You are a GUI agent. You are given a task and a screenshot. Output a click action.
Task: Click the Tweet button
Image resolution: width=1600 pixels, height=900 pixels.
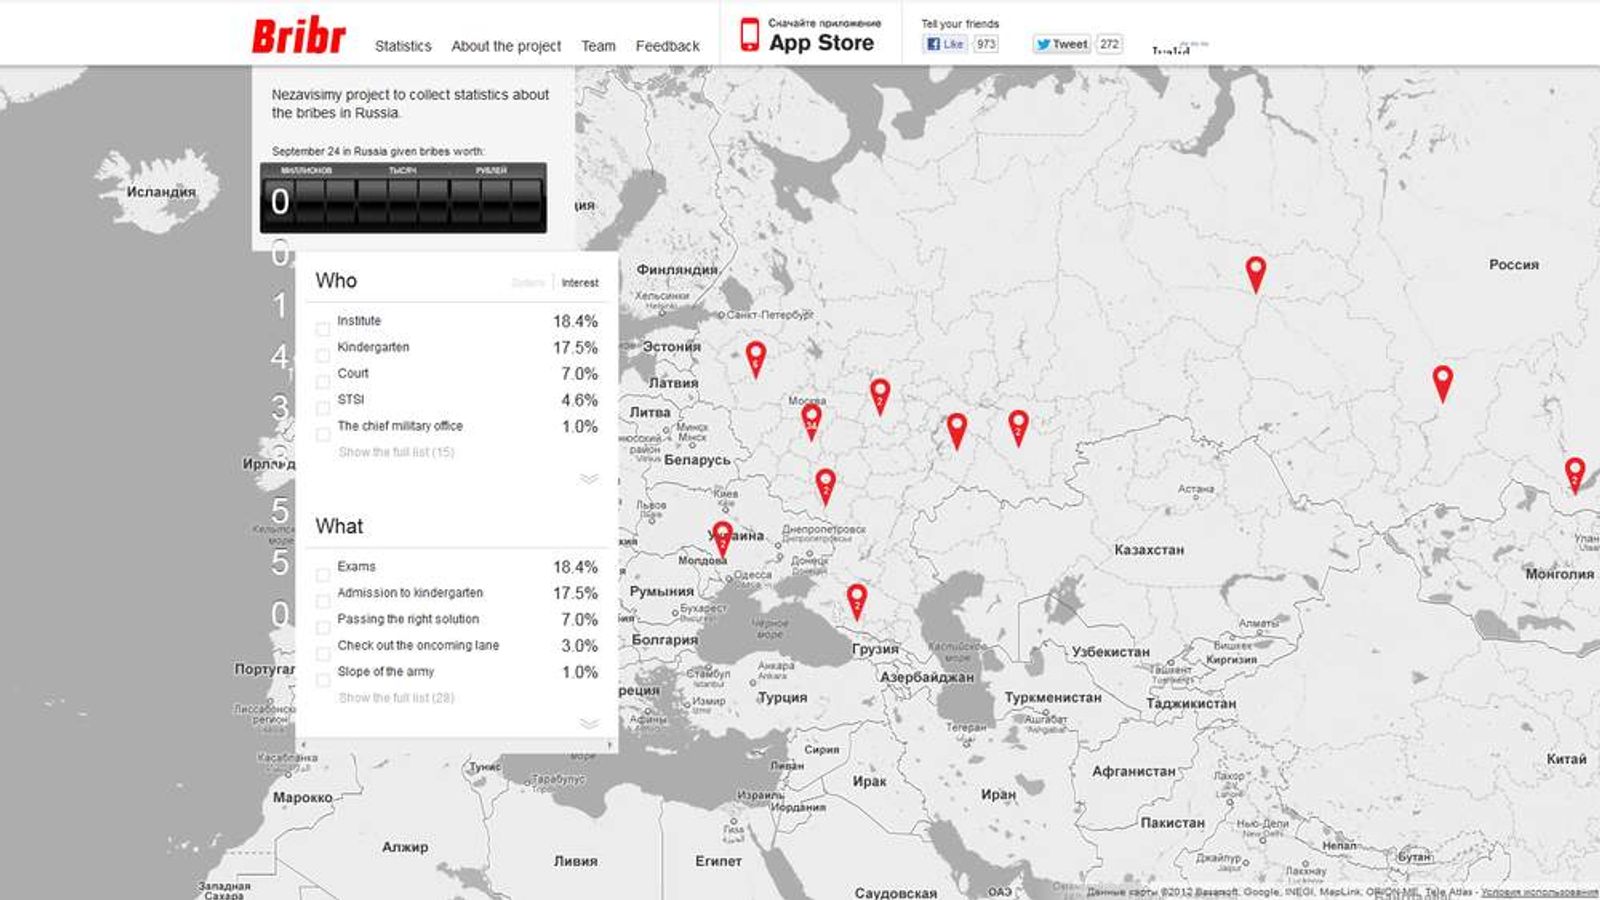[x=1066, y=43]
